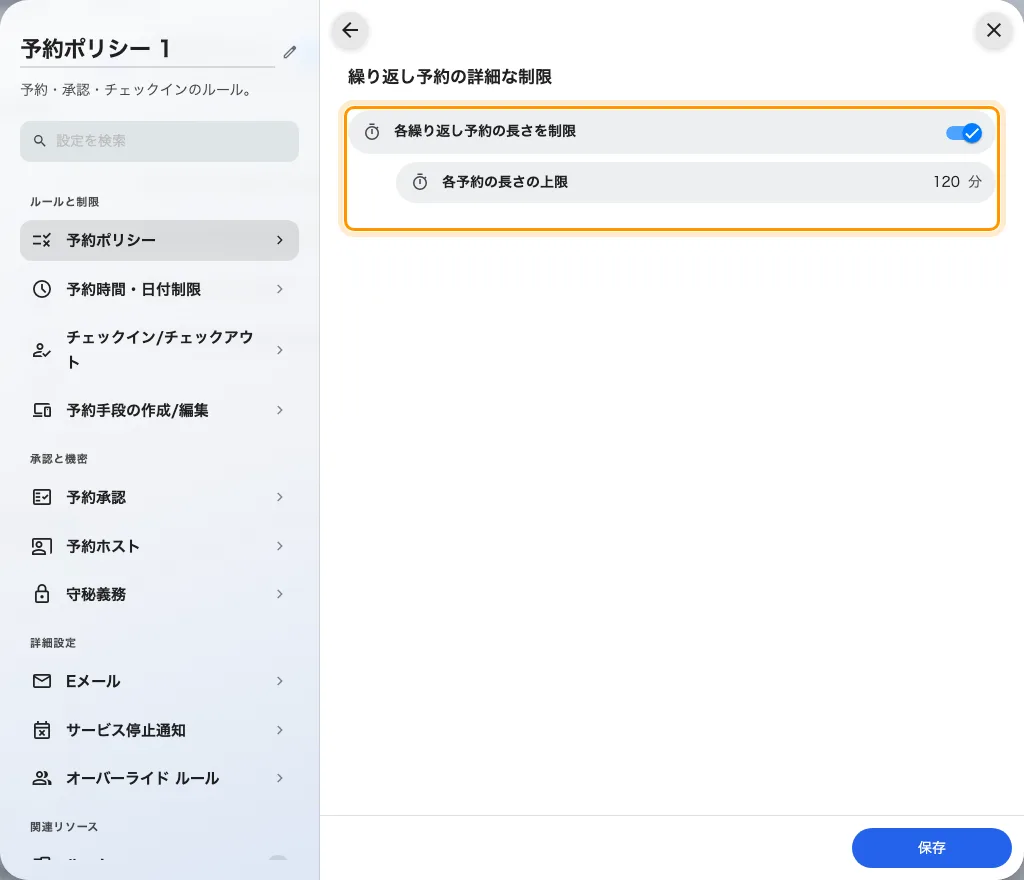Click the calendar-x icon for サービス停止通知
1024x880 pixels.
42,730
